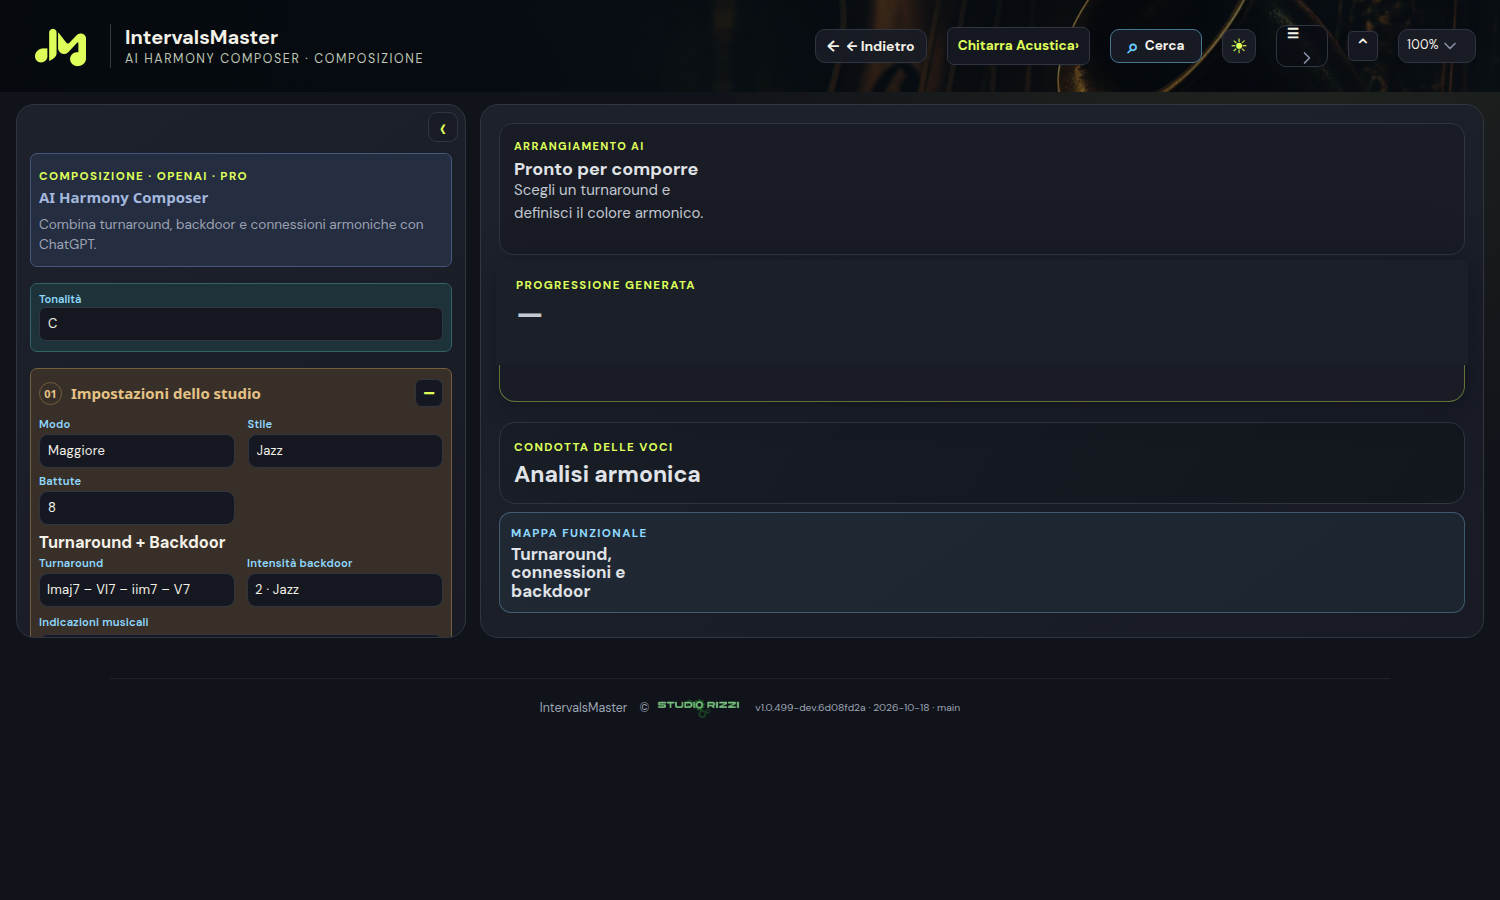Click the Pronto per comporre heading
Image resolution: width=1500 pixels, height=900 pixels.
(x=606, y=169)
